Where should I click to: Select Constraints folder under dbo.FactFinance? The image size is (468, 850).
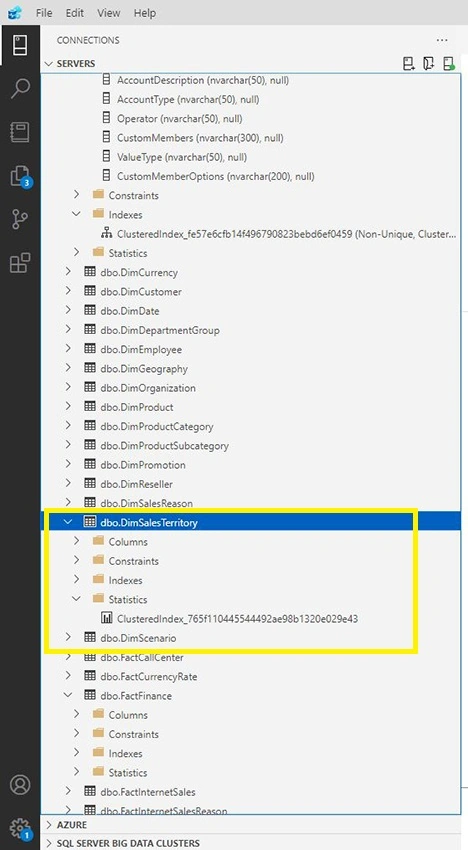pos(133,734)
